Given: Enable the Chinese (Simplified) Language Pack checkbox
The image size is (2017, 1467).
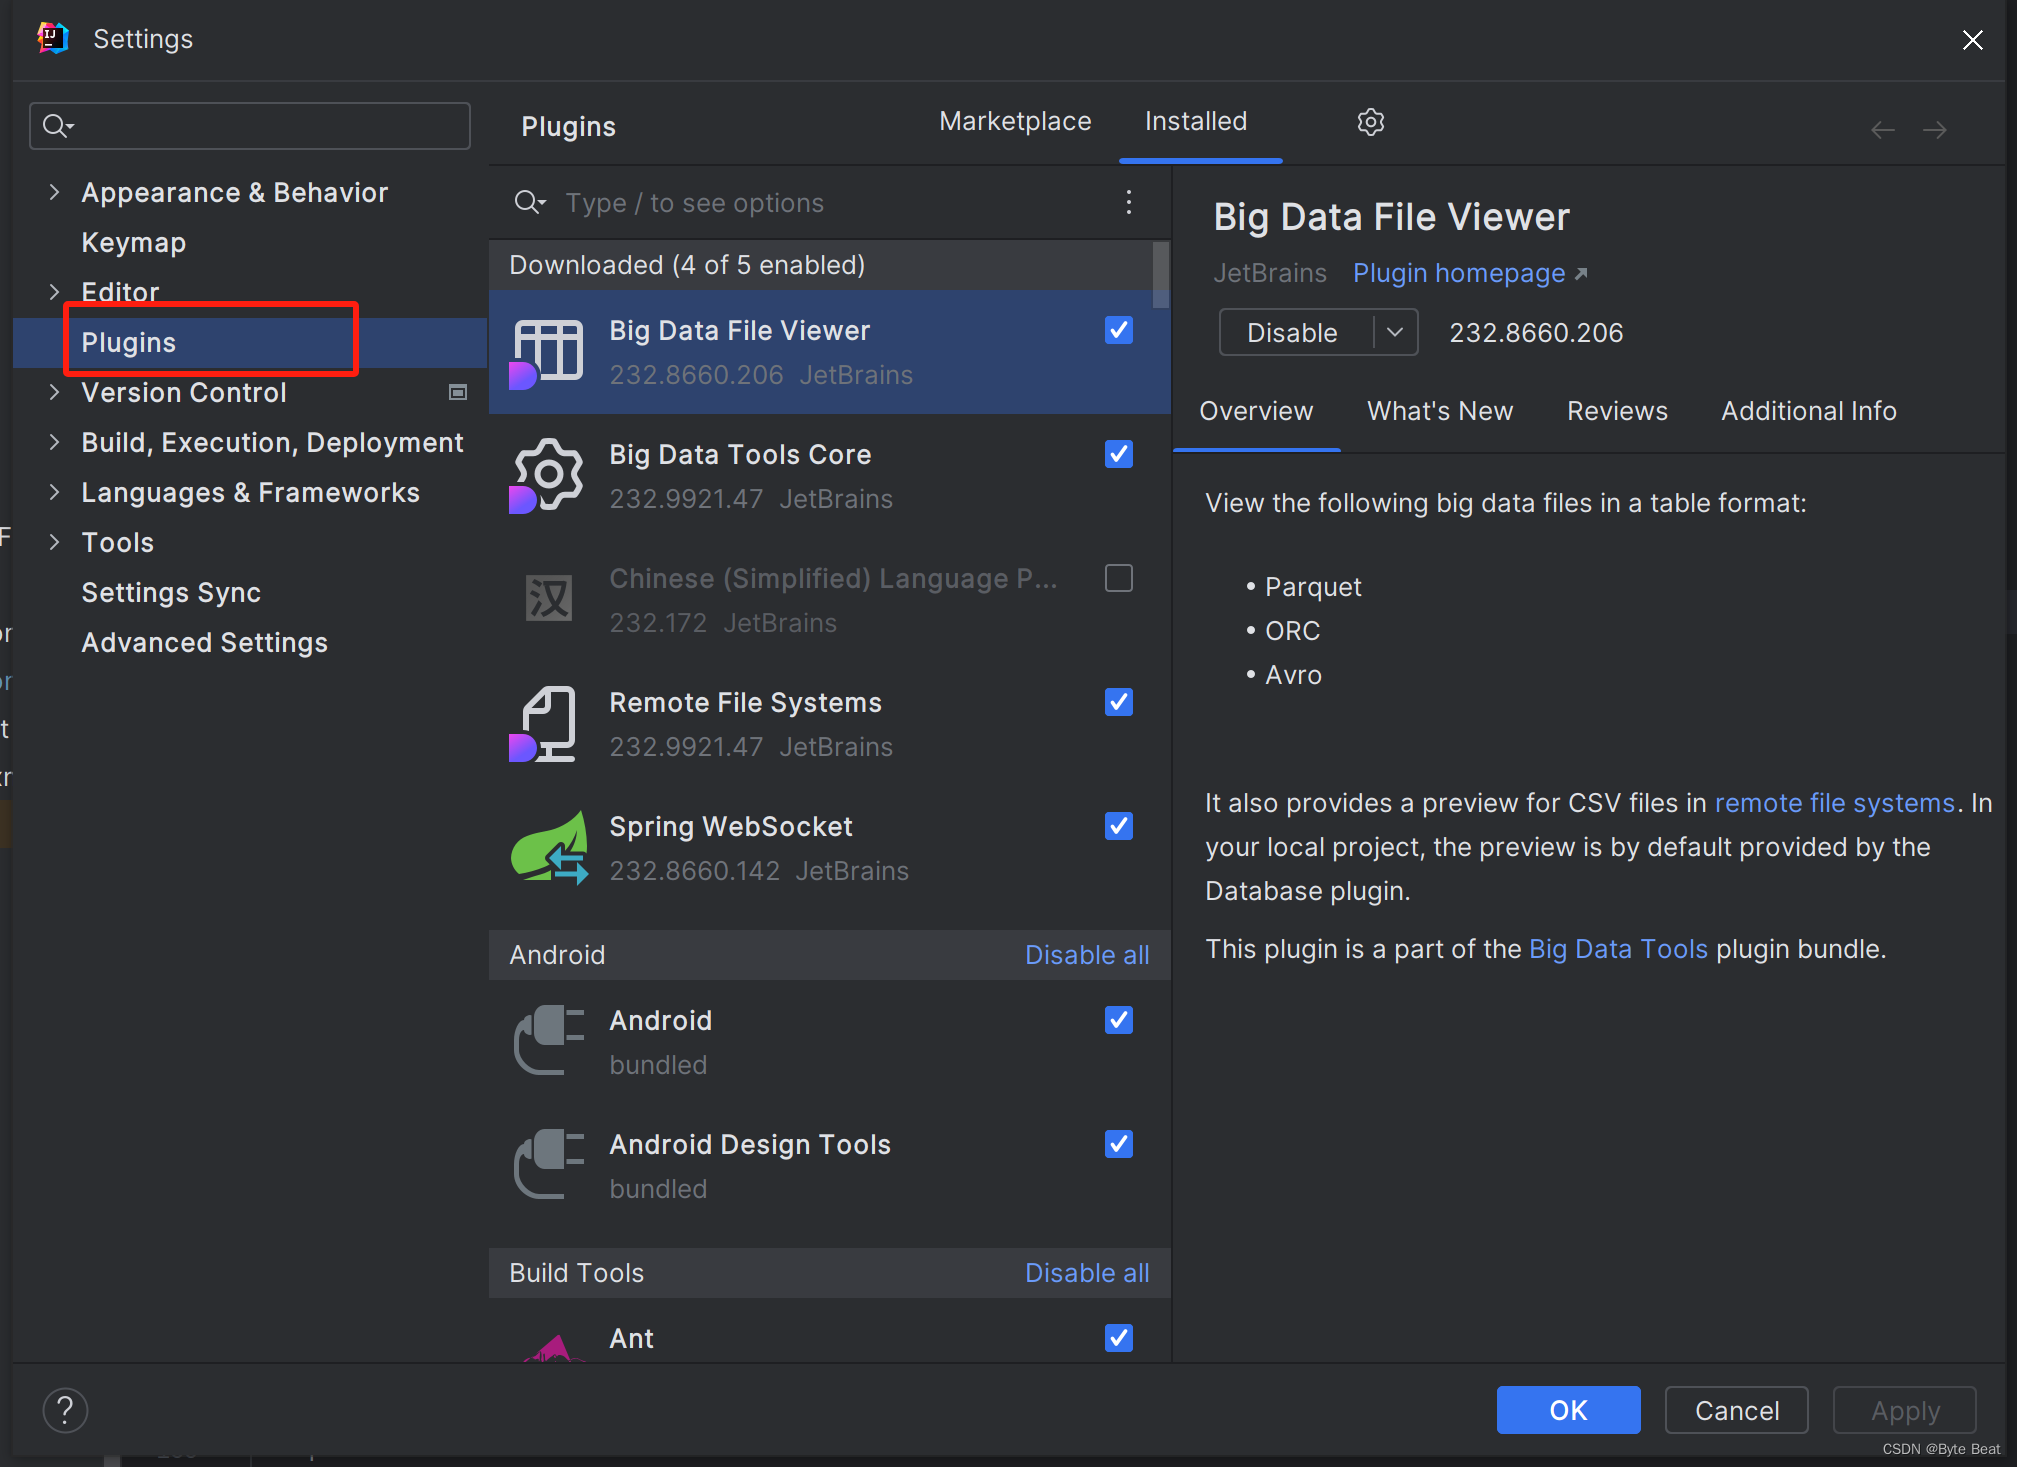Looking at the screenshot, I should point(1118,579).
